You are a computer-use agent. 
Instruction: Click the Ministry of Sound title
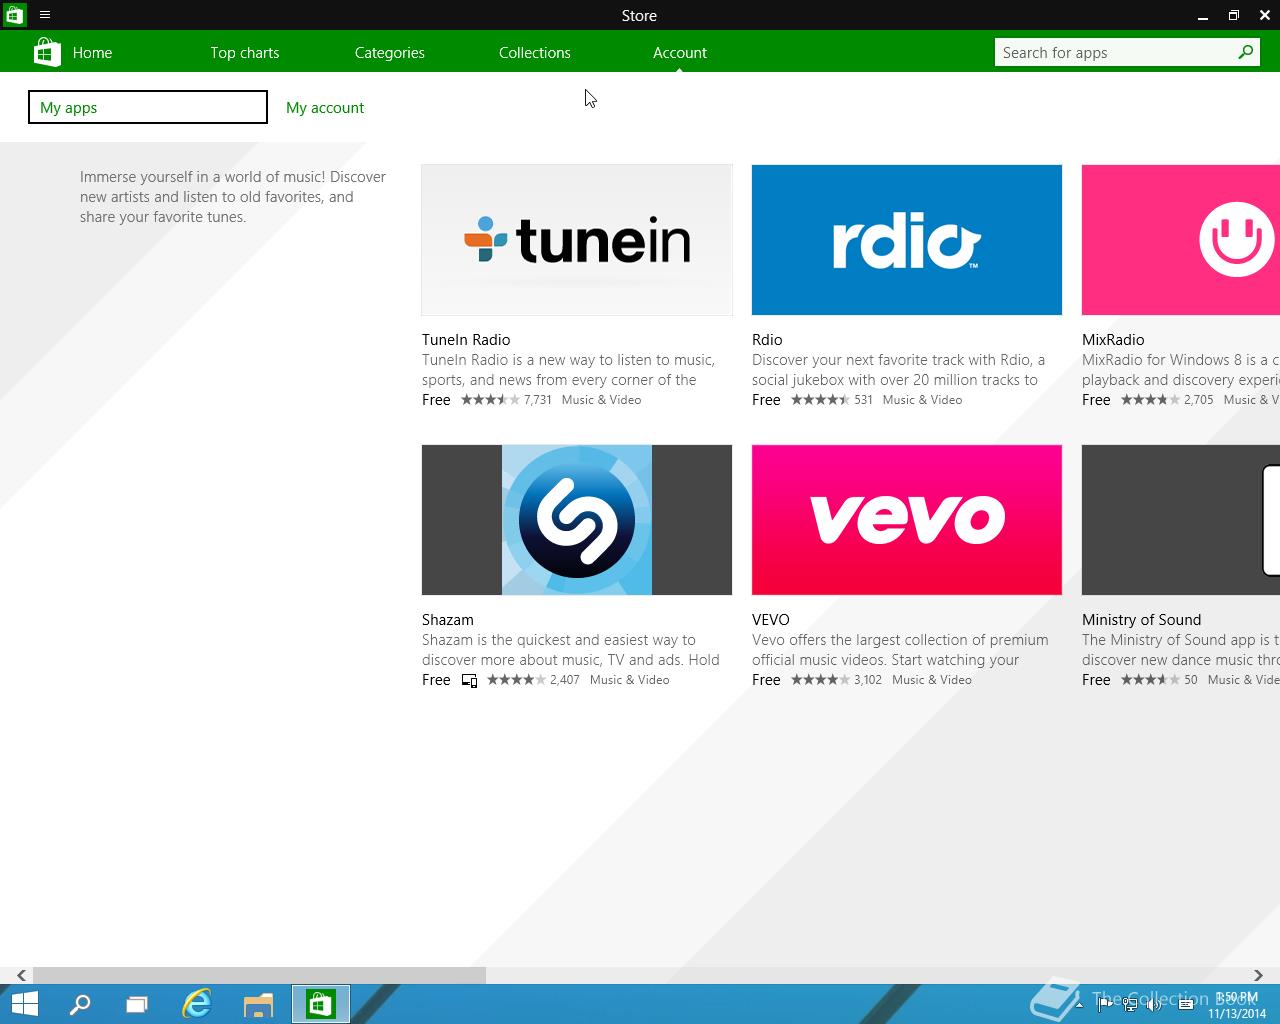(1142, 620)
